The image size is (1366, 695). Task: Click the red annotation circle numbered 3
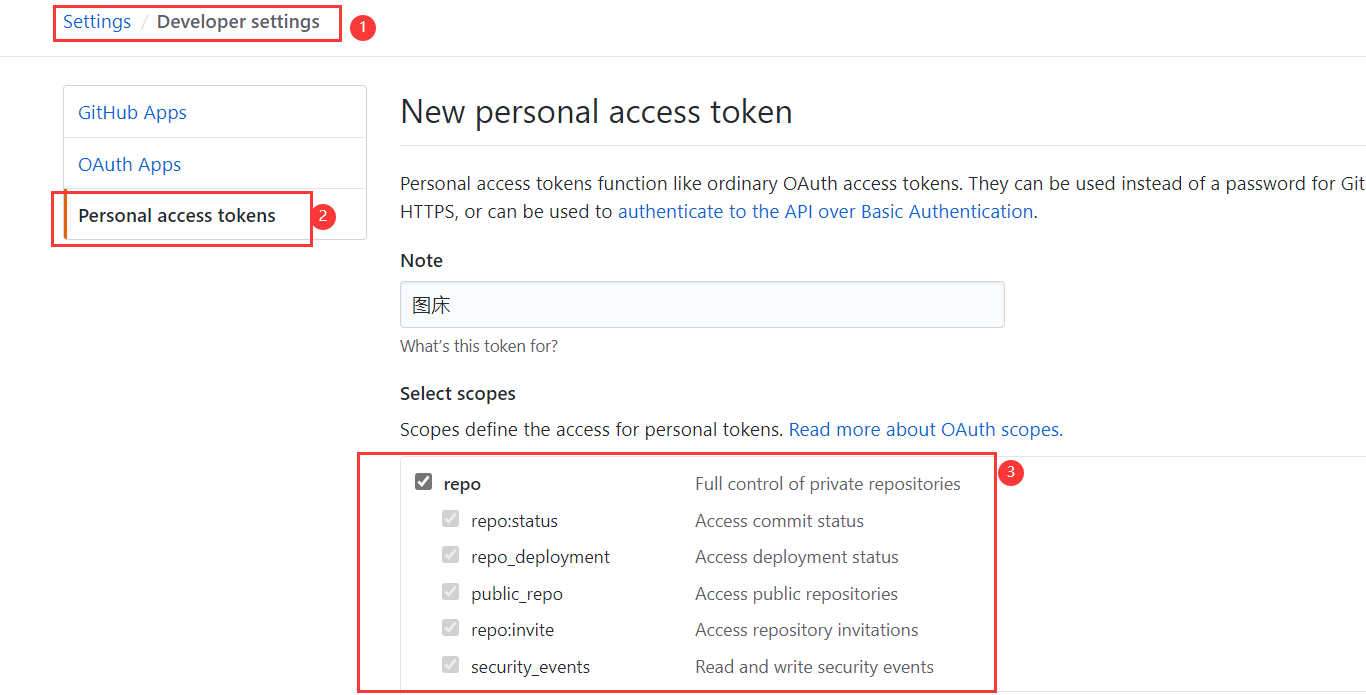(1010, 472)
